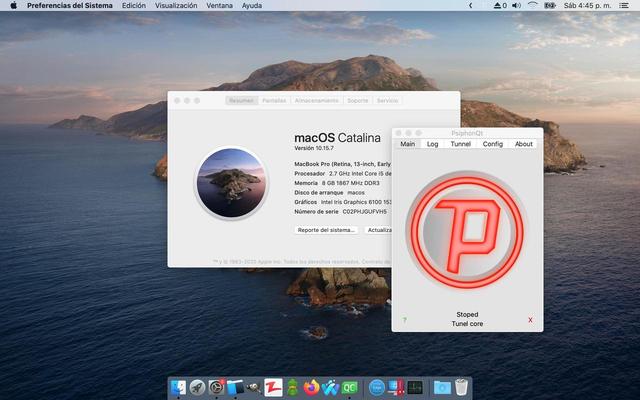Open the blue W app in dock
Viewport: 640px width, 400px height.
(330, 387)
